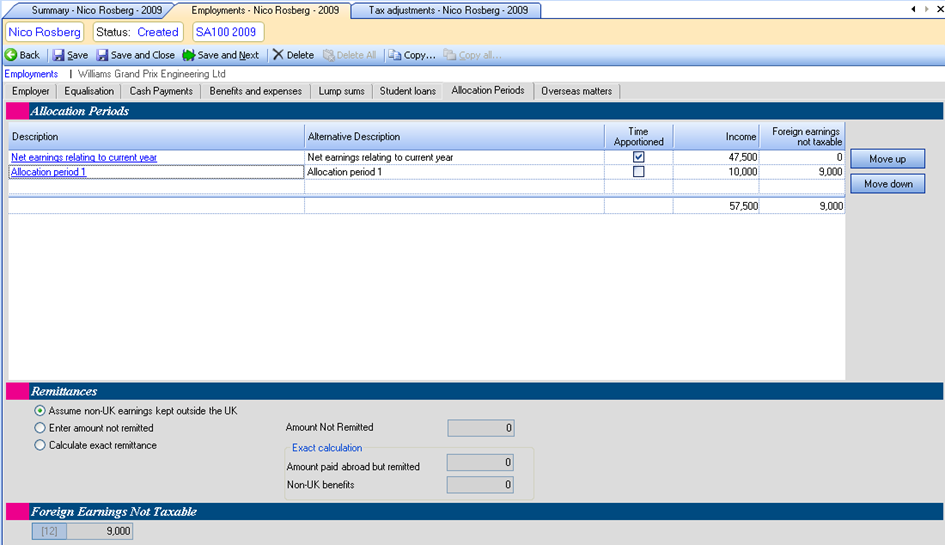Click the 47,500 income cell
This screenshot has height=545, width=945.
pos(716,157)
